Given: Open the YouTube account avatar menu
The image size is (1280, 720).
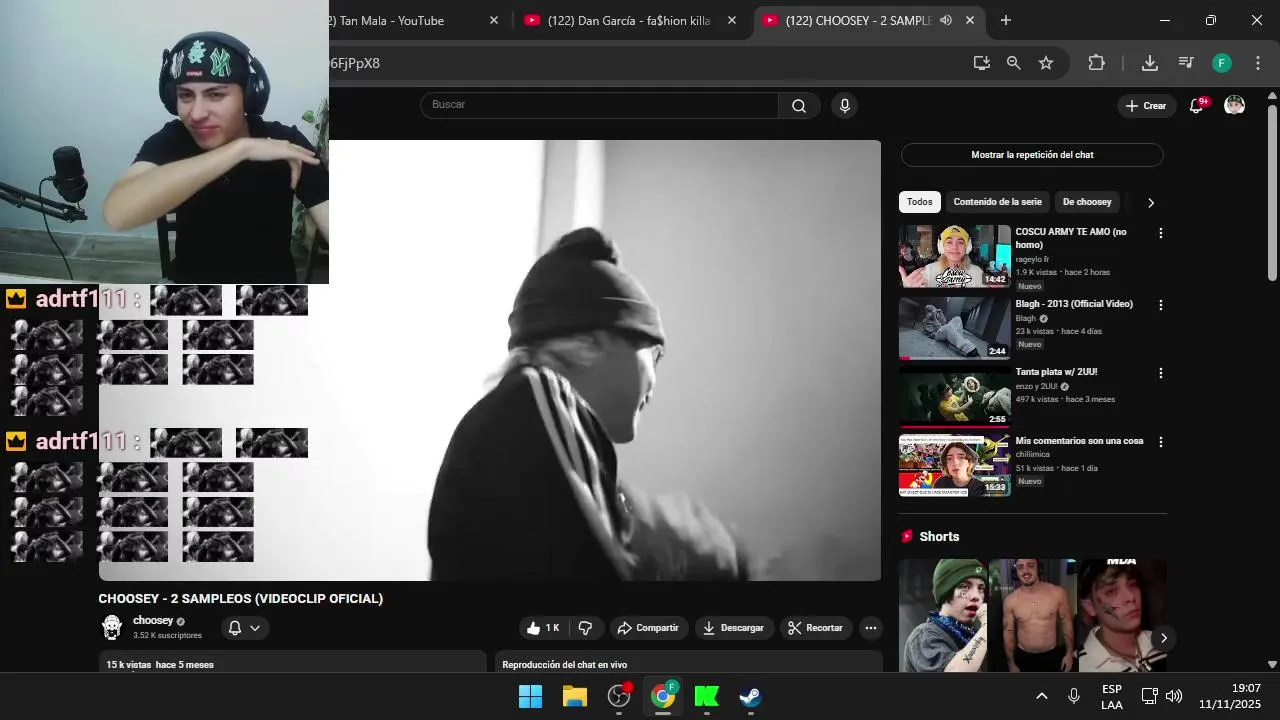Looking at the screenshot, I should coord(1235,106).
